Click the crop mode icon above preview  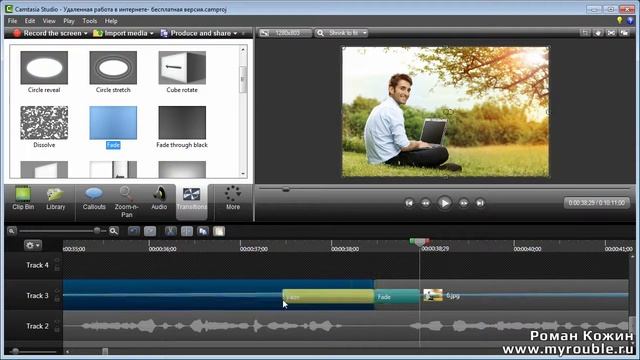[x=585, y=33]
